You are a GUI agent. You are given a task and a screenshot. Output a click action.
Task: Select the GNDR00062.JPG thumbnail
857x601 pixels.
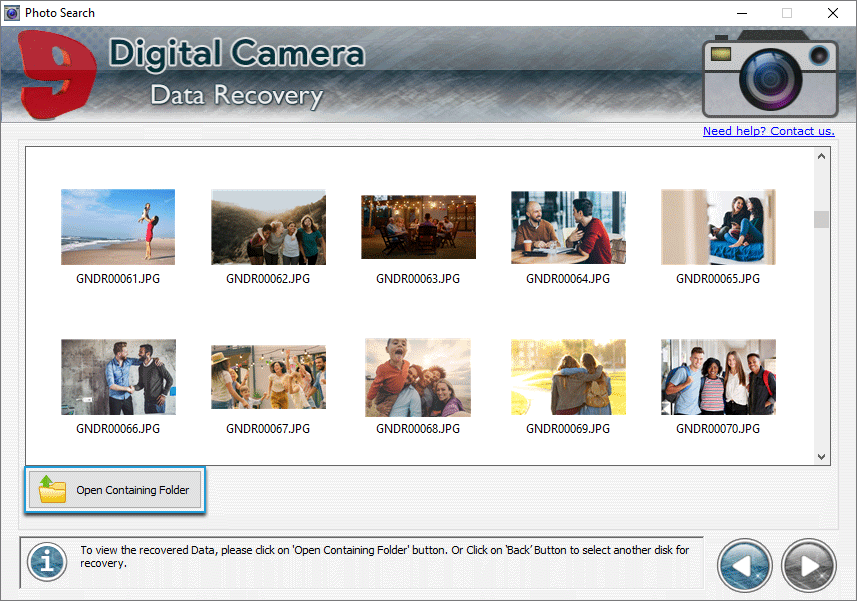(268, 227)
